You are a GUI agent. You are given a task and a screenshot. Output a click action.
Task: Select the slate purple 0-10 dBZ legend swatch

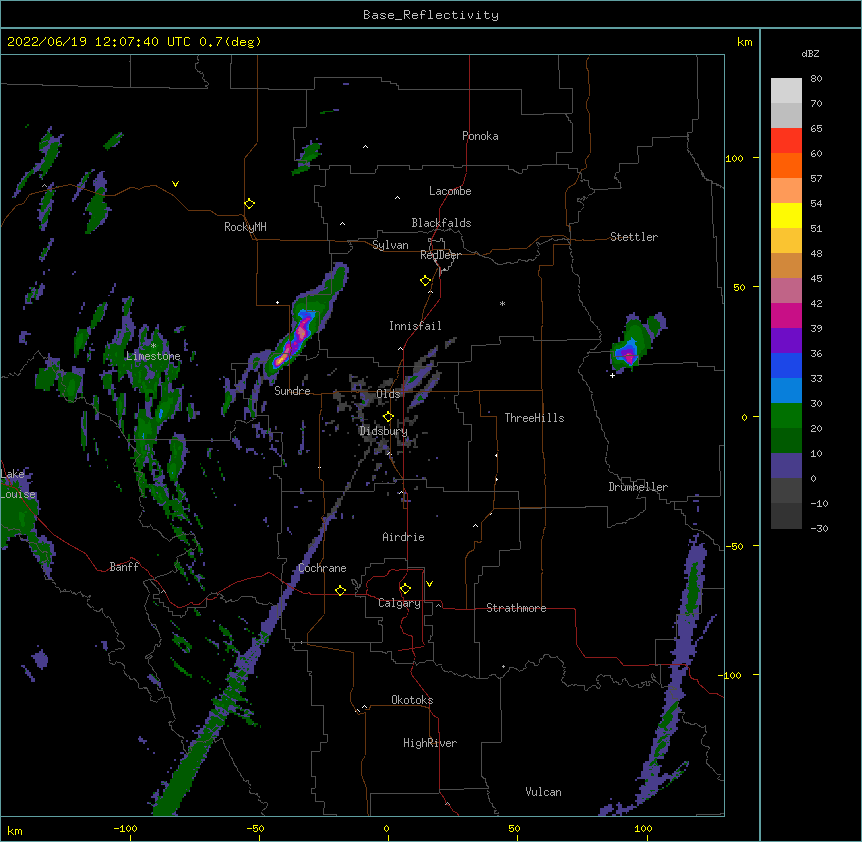(x=786, y=466)
